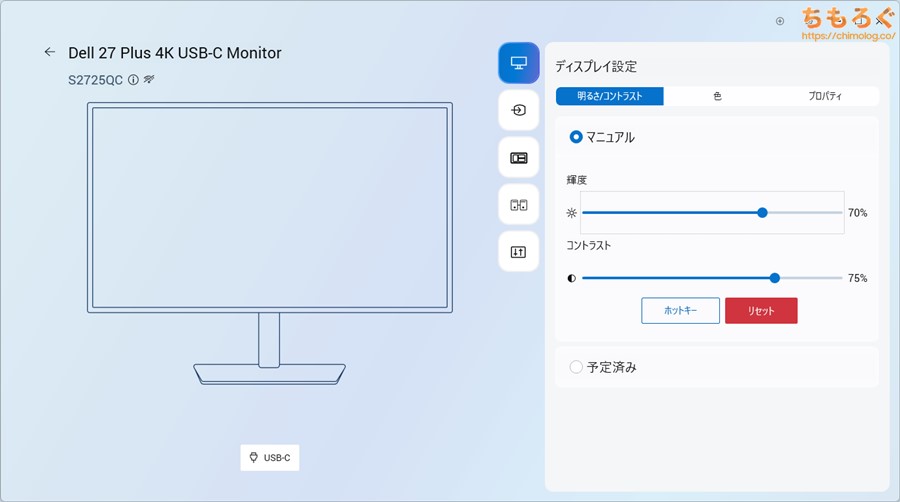Open the window layout arrangement sidebar icon
The image size is (900, 502).
(x=518, y=158)
